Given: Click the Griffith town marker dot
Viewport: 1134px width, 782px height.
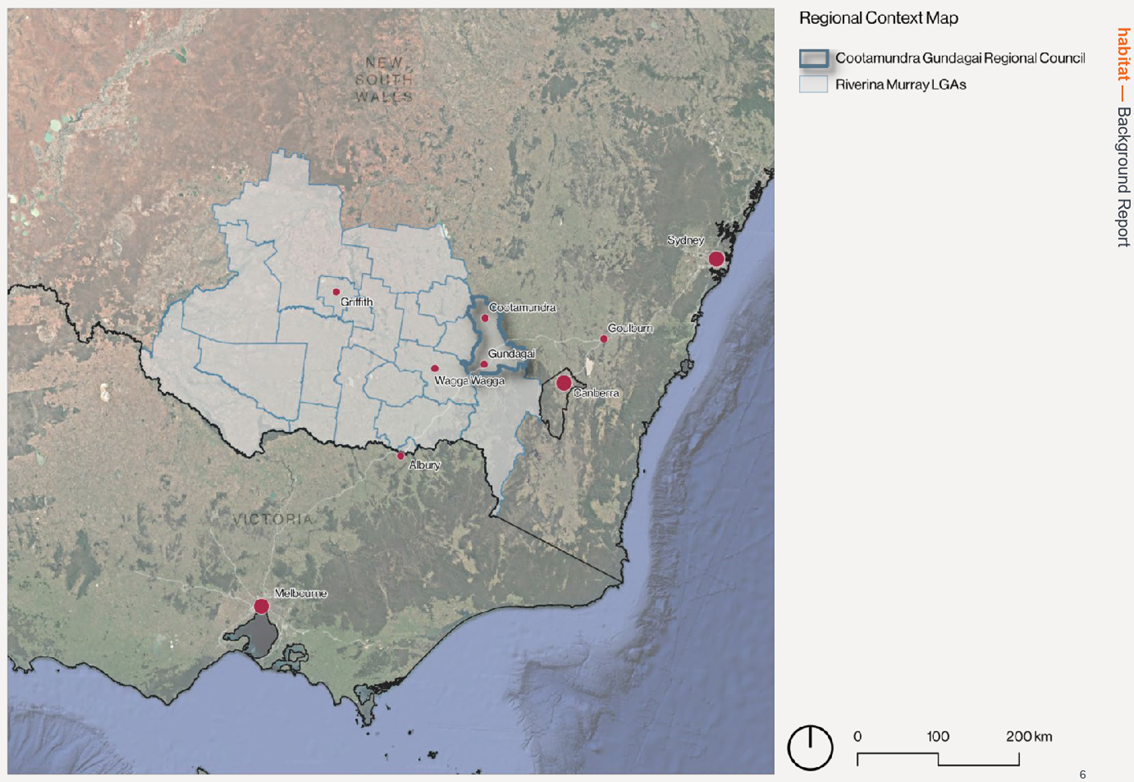Looking at the screenshot, I should (336, 292).
